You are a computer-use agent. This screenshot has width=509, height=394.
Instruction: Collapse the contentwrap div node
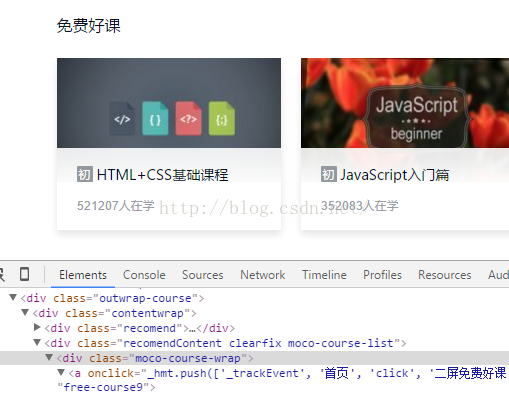tap(25, 312)
